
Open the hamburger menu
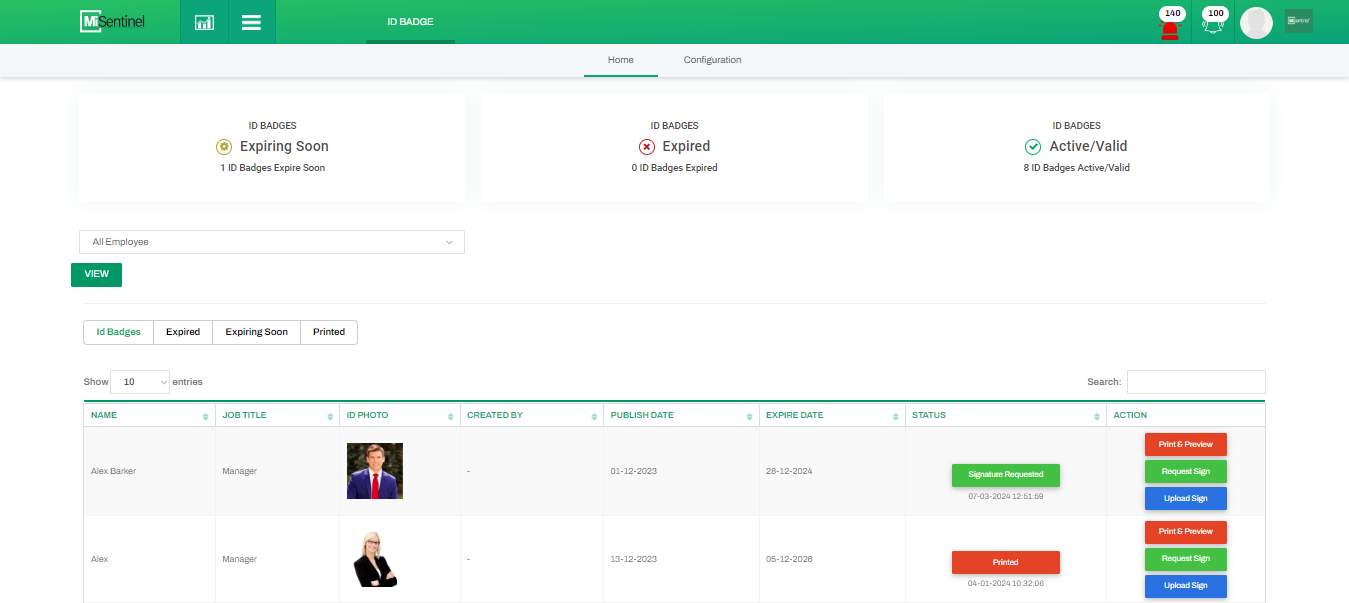click(x=251, y=22)
